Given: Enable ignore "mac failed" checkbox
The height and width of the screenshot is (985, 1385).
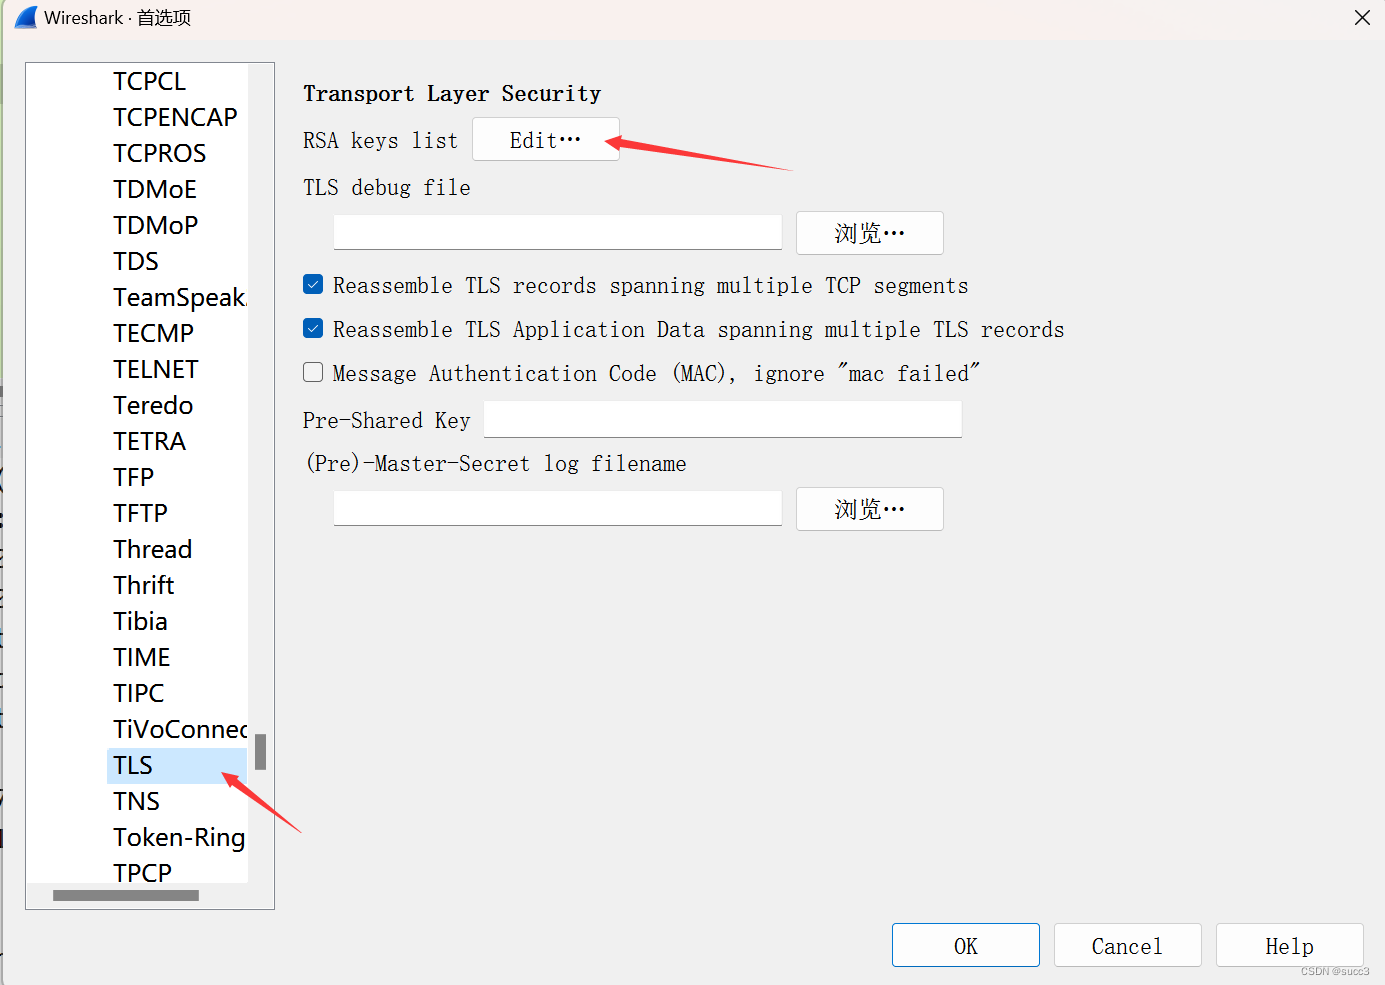Looking at the screenshot, I should (x=313, y=373).
